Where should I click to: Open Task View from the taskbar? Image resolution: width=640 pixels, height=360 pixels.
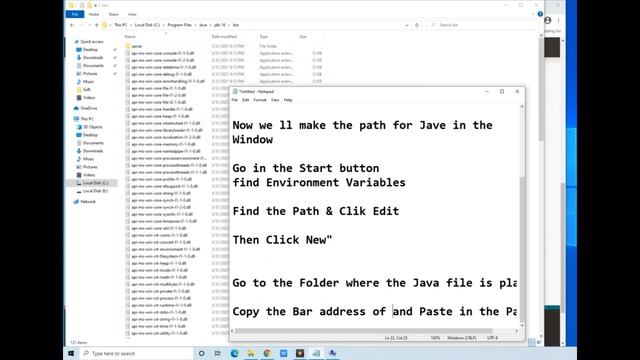(218, 353)
